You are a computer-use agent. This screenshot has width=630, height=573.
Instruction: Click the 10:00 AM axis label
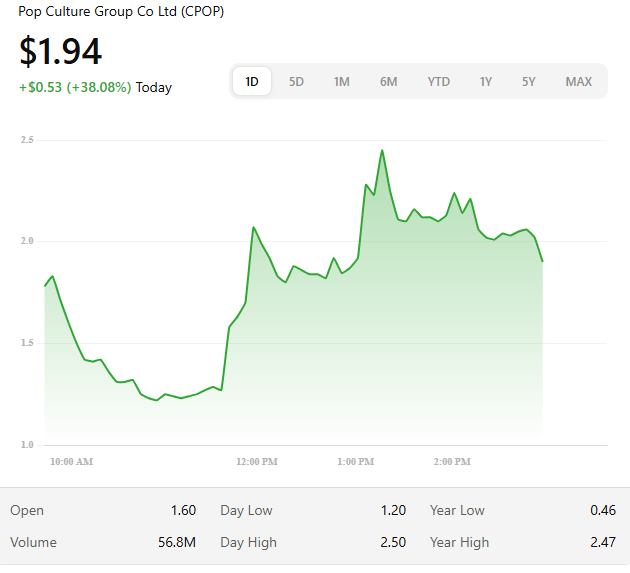pyautogui.click(x=72, y=462)
